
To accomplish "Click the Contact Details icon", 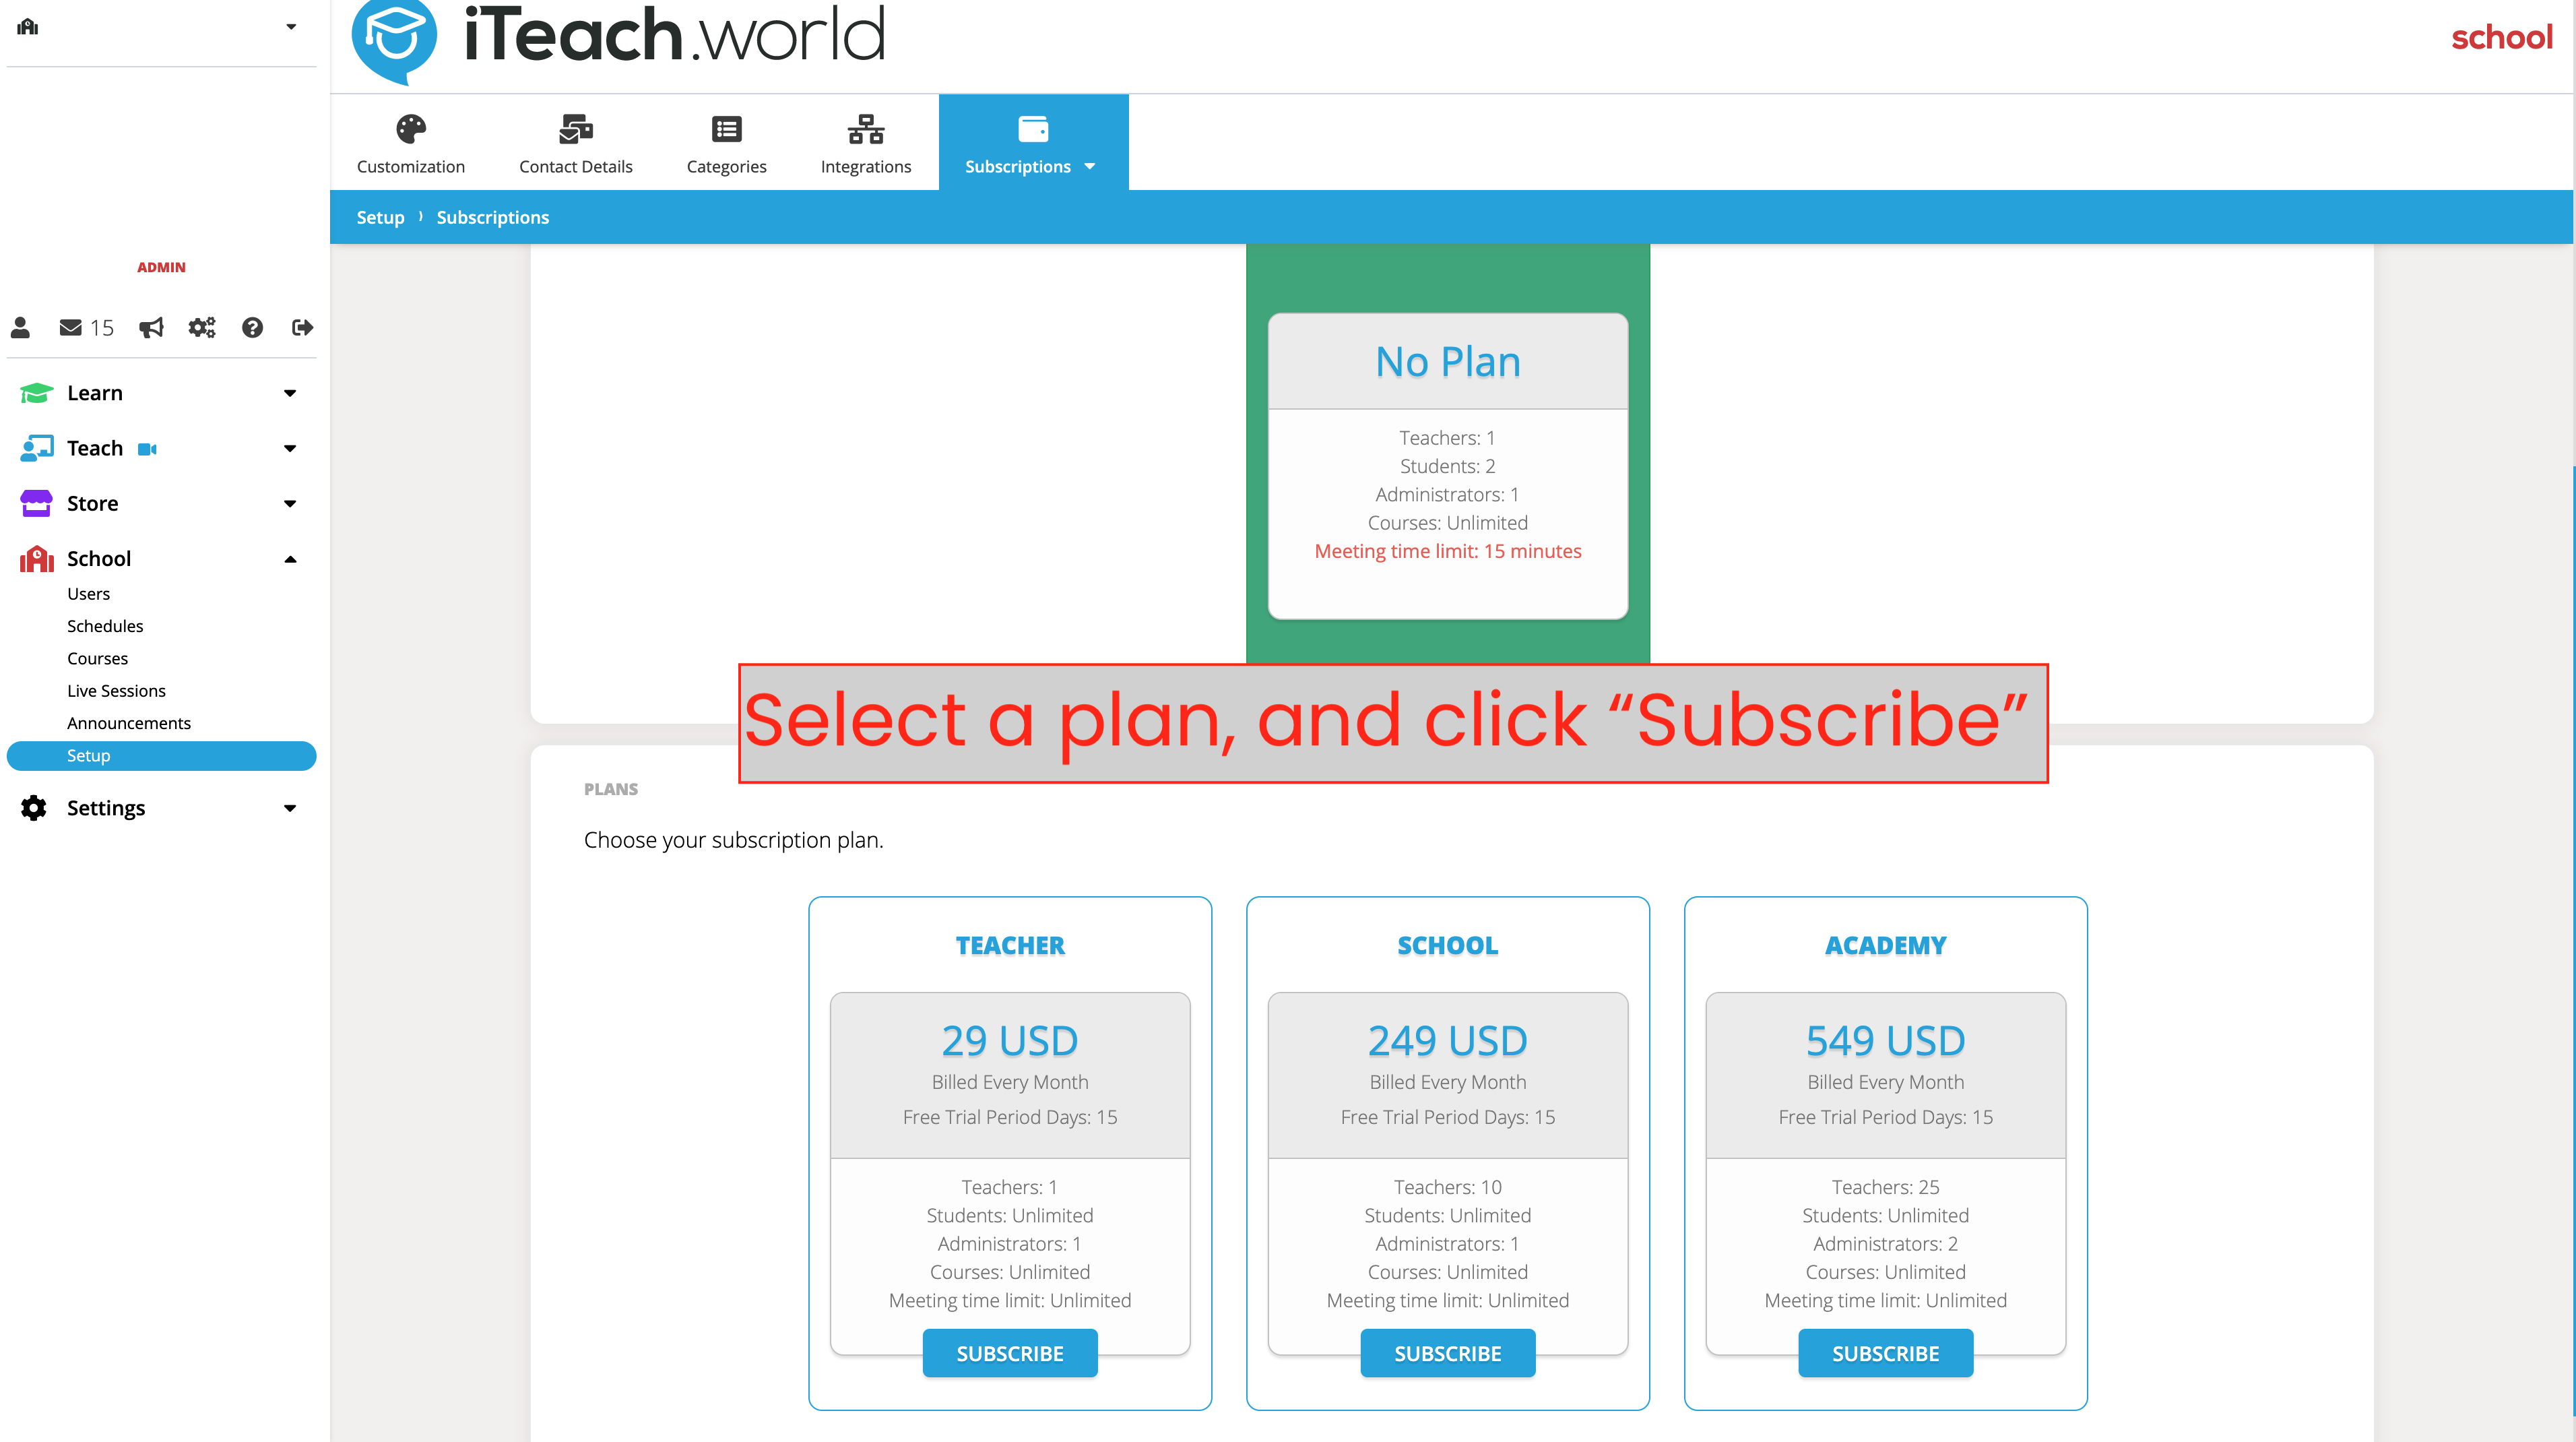I will pyautogui.click(x=576, y=129).
